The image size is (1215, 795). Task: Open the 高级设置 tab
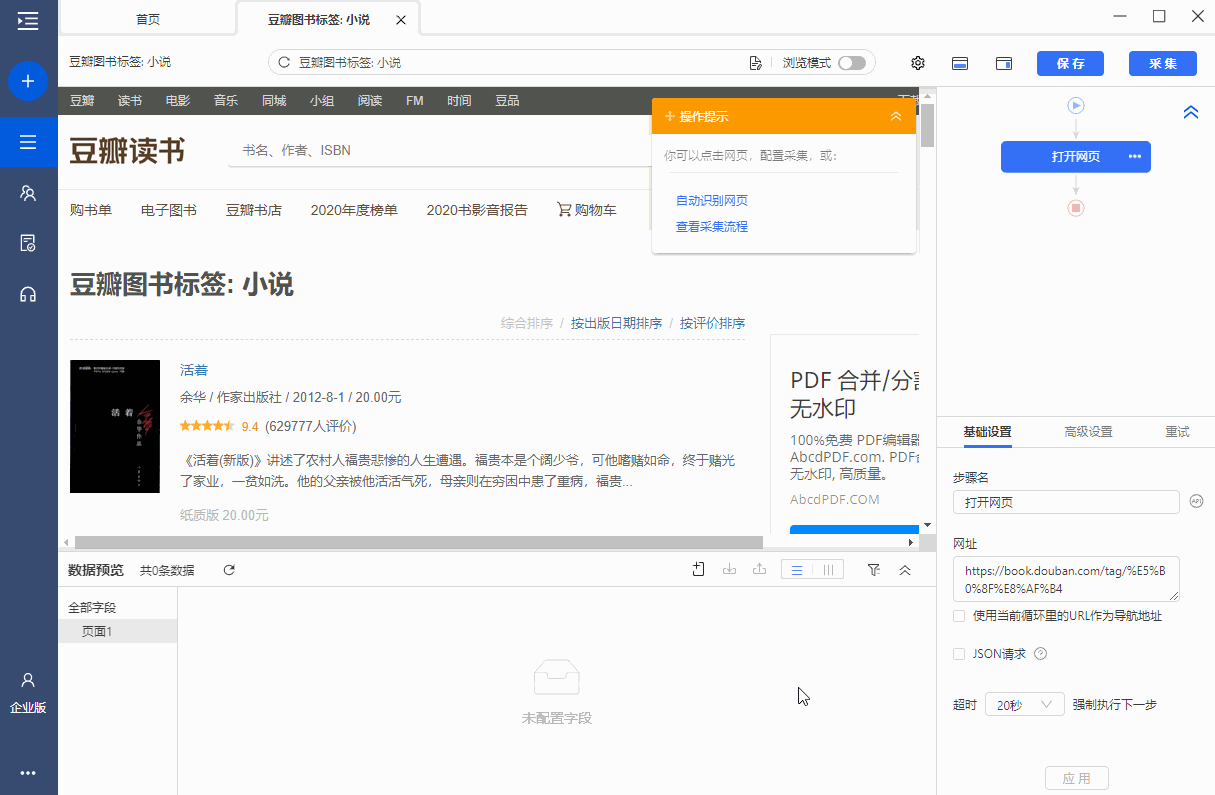pos(1088,432)
